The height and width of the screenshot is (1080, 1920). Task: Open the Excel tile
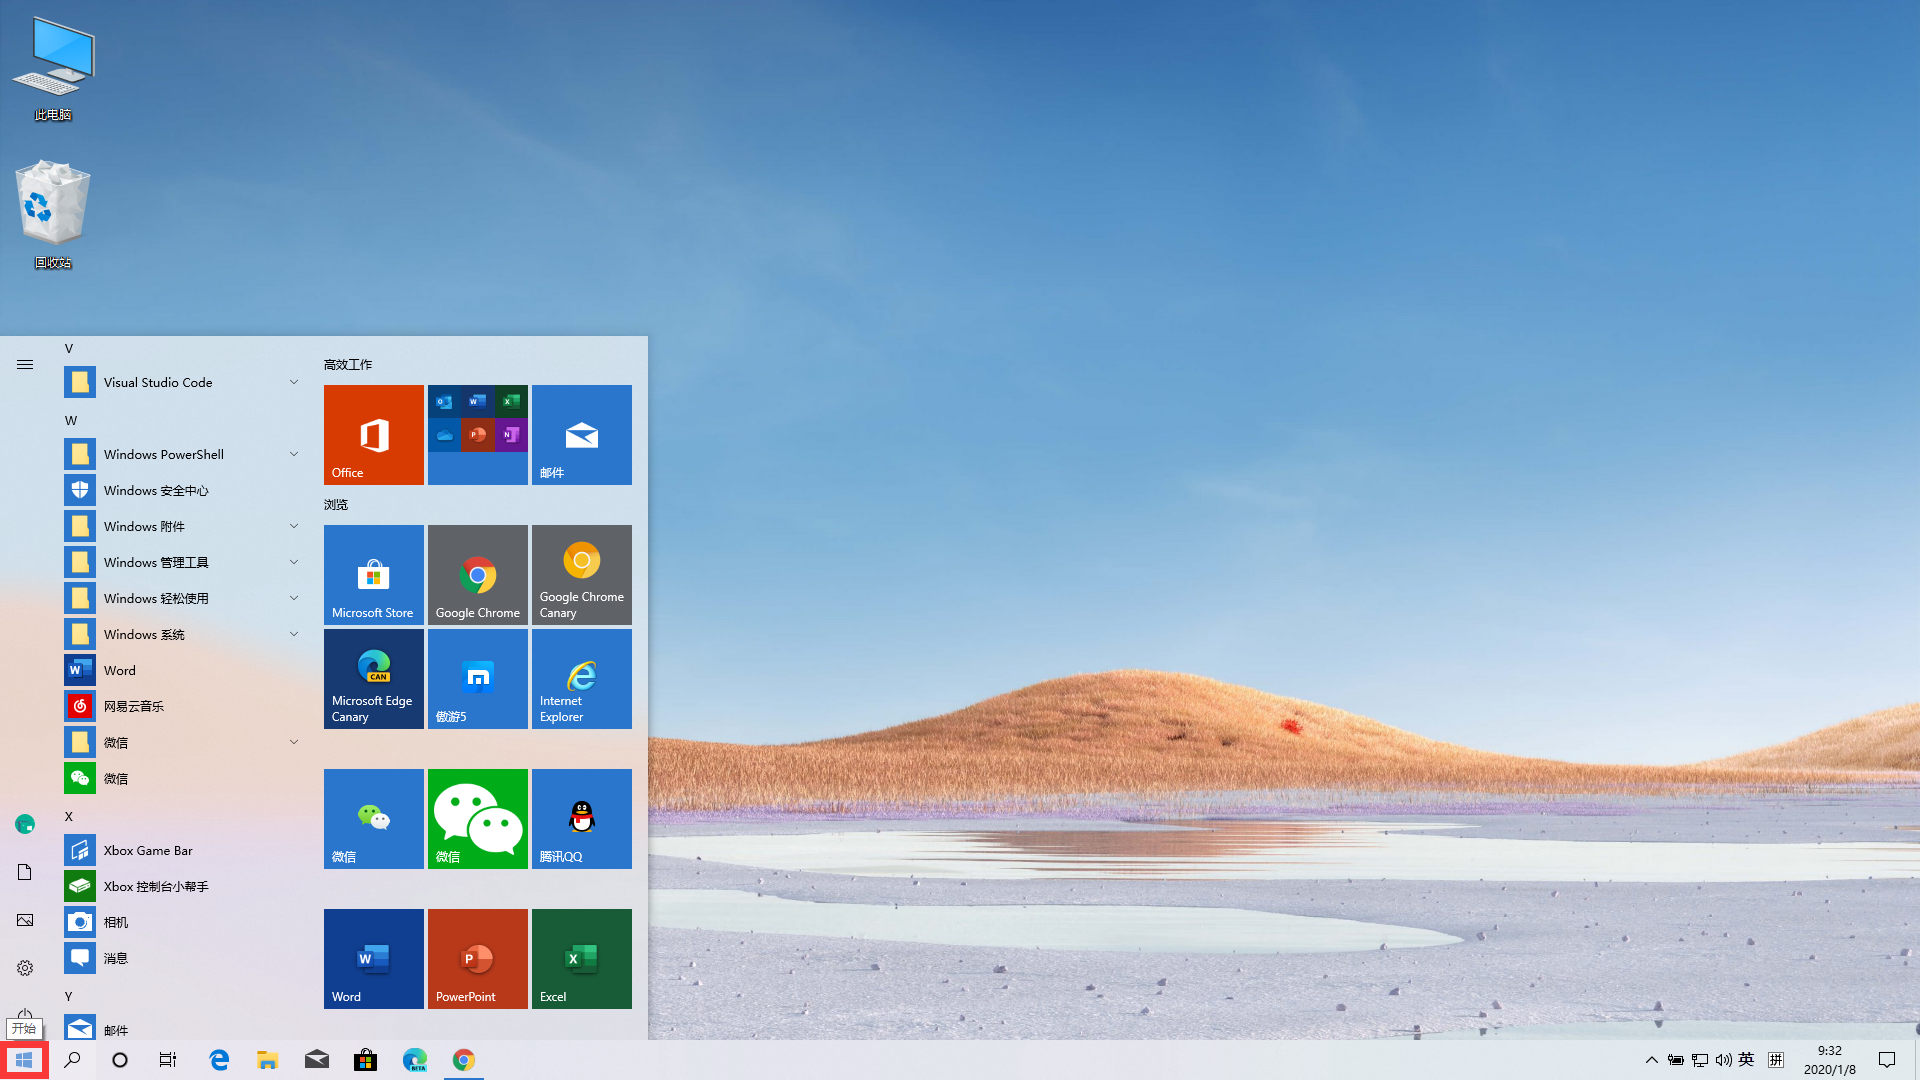click(x=581, y=959)
